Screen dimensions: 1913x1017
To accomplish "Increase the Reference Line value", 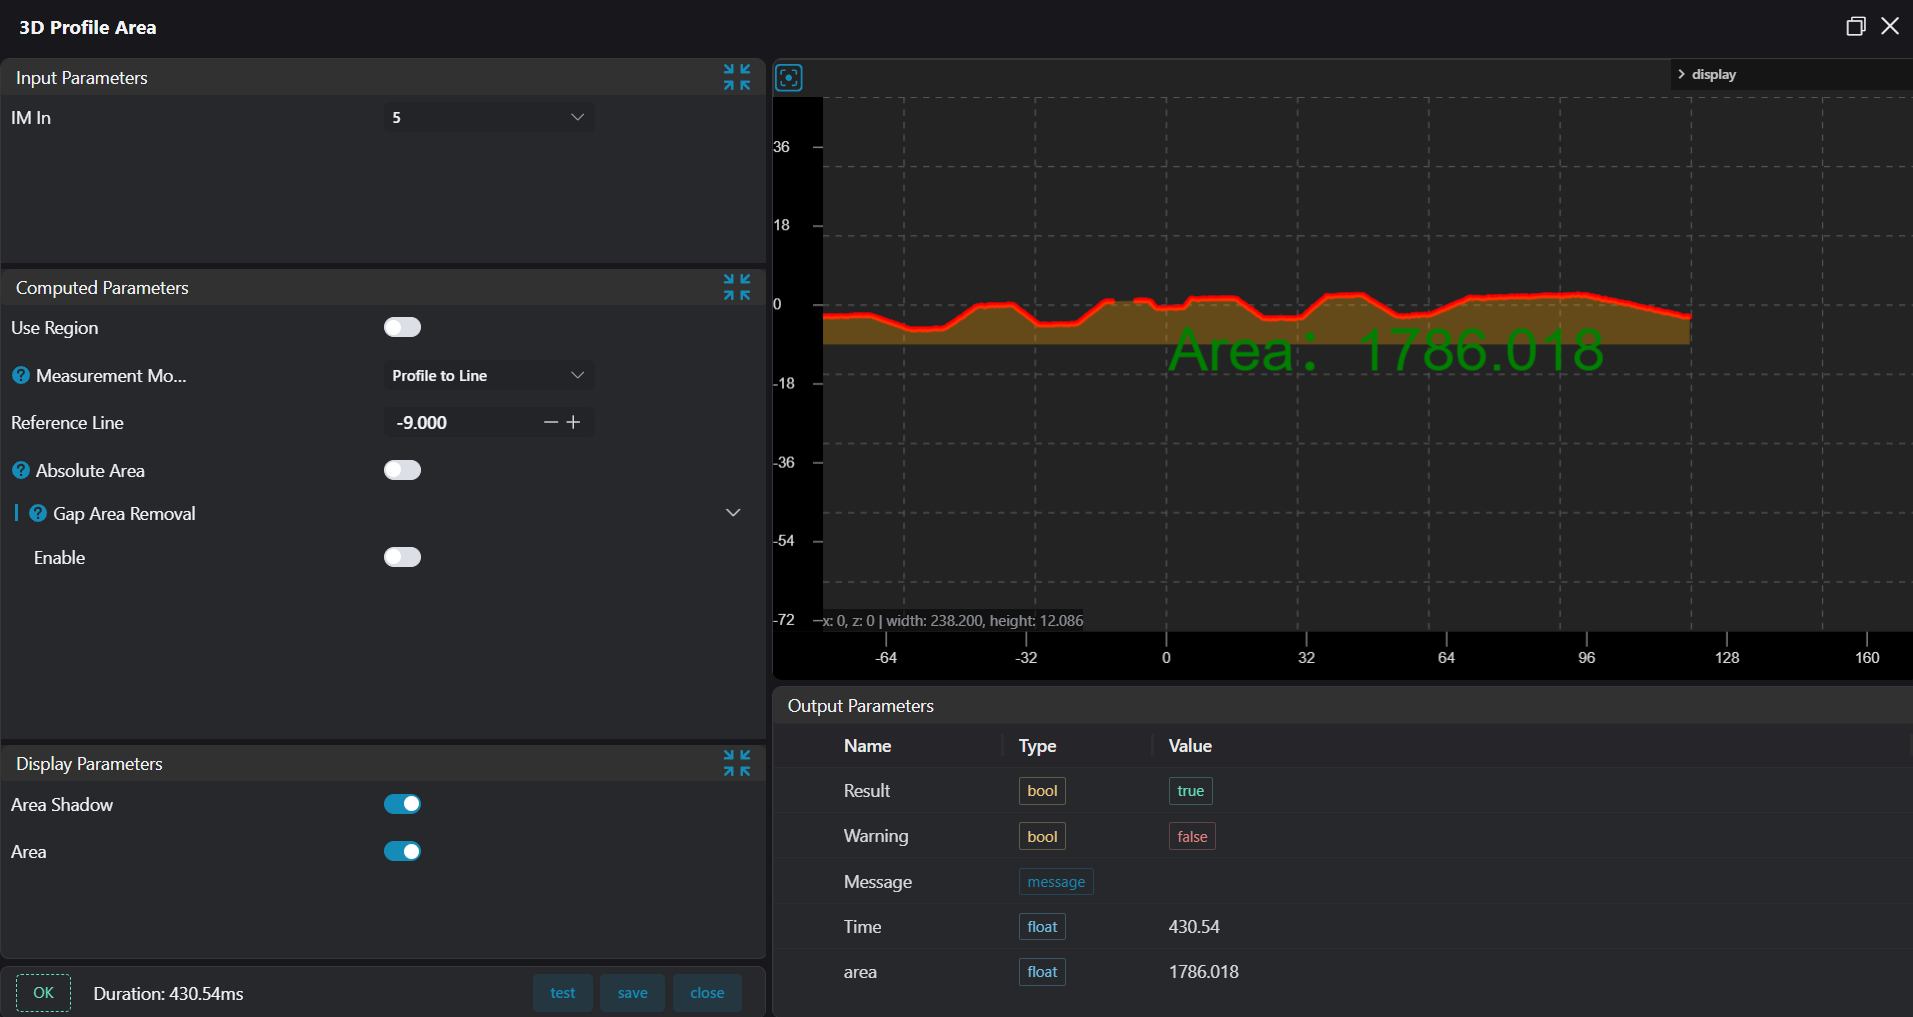I will [x=574, y=423].
